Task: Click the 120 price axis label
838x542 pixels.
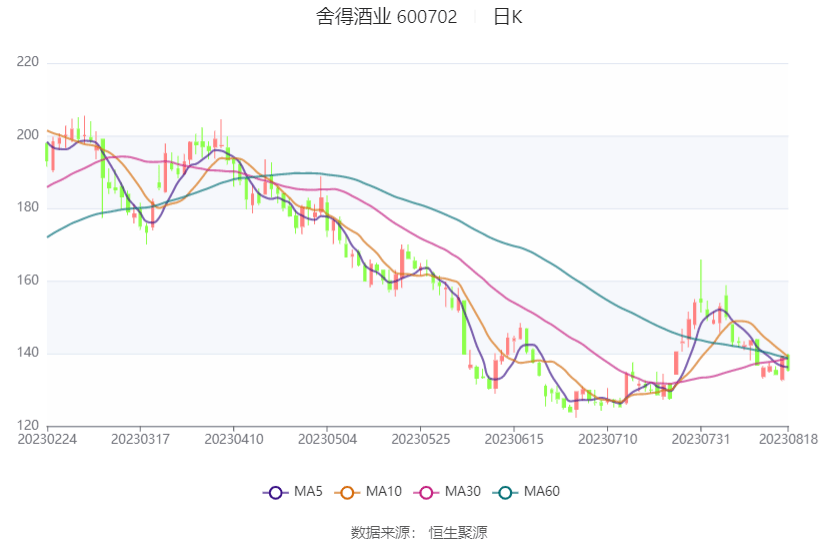Action: tap(28, 426)
